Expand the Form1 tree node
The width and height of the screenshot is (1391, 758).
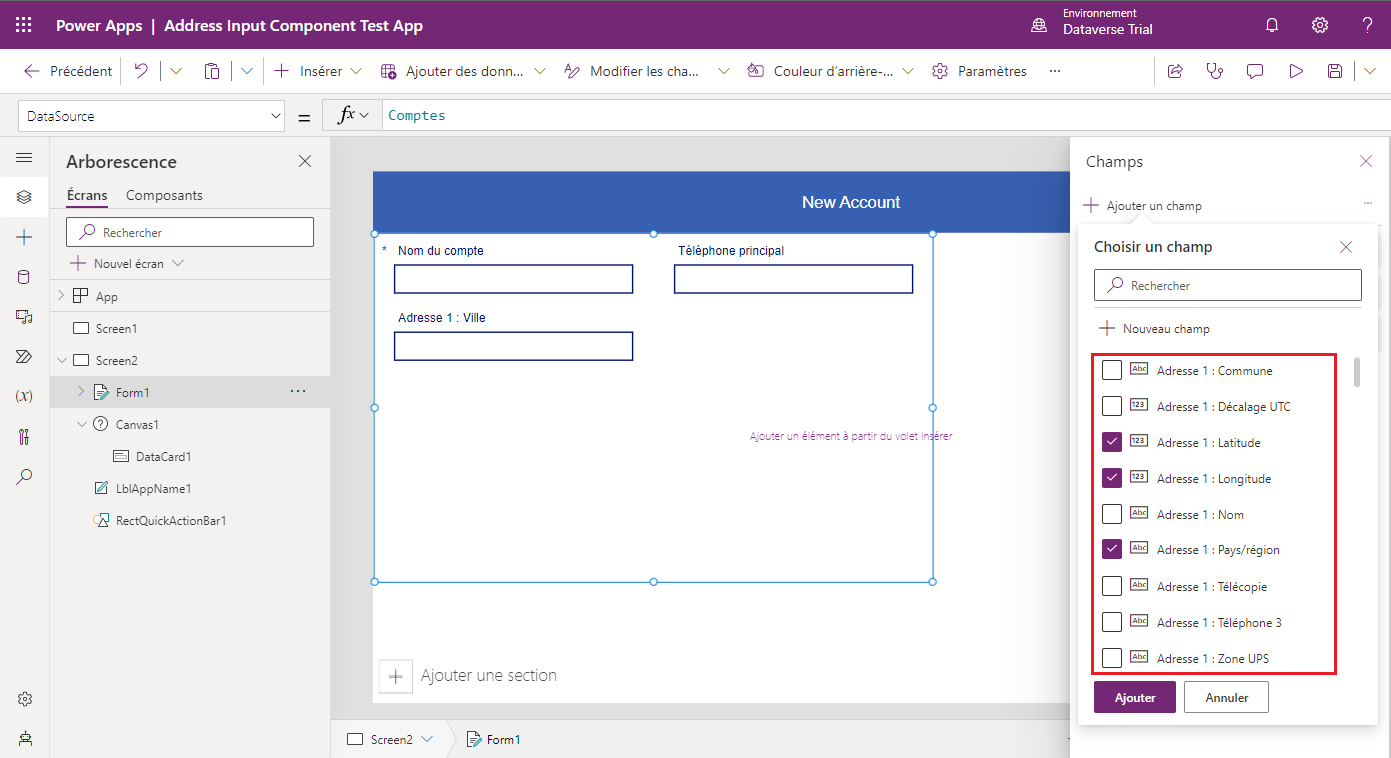pyautogui.click(x=81, y=392)
